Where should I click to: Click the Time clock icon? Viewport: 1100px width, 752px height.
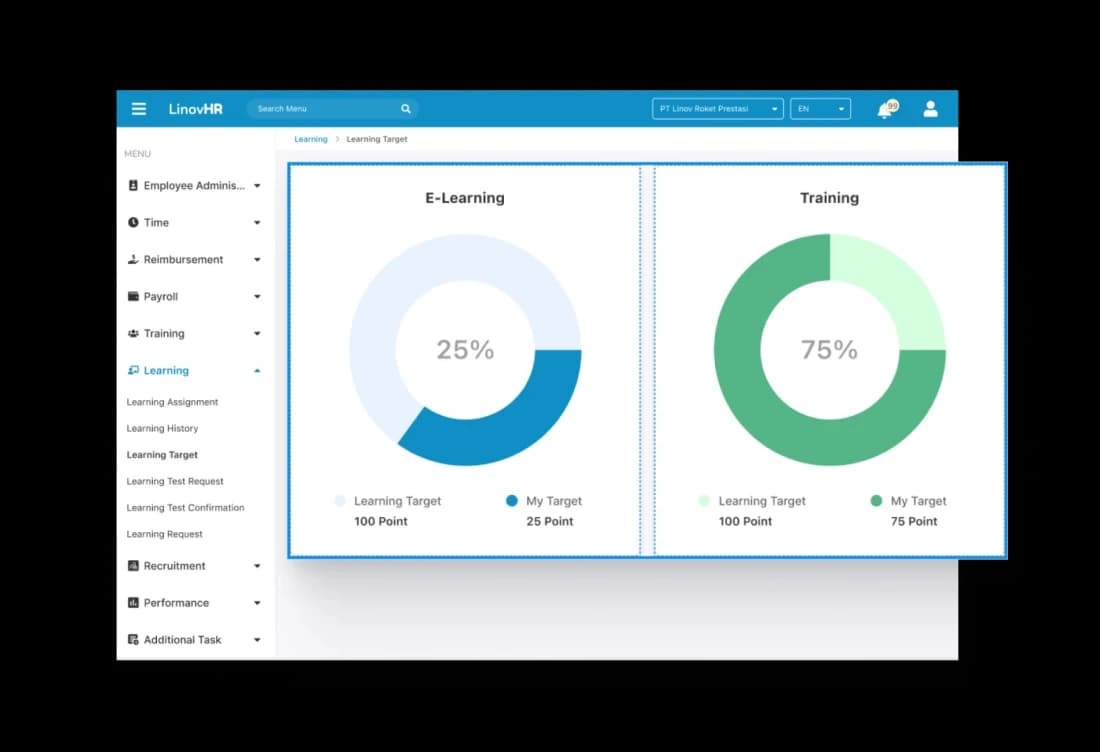pyautogui.click(x=133, y=222)
